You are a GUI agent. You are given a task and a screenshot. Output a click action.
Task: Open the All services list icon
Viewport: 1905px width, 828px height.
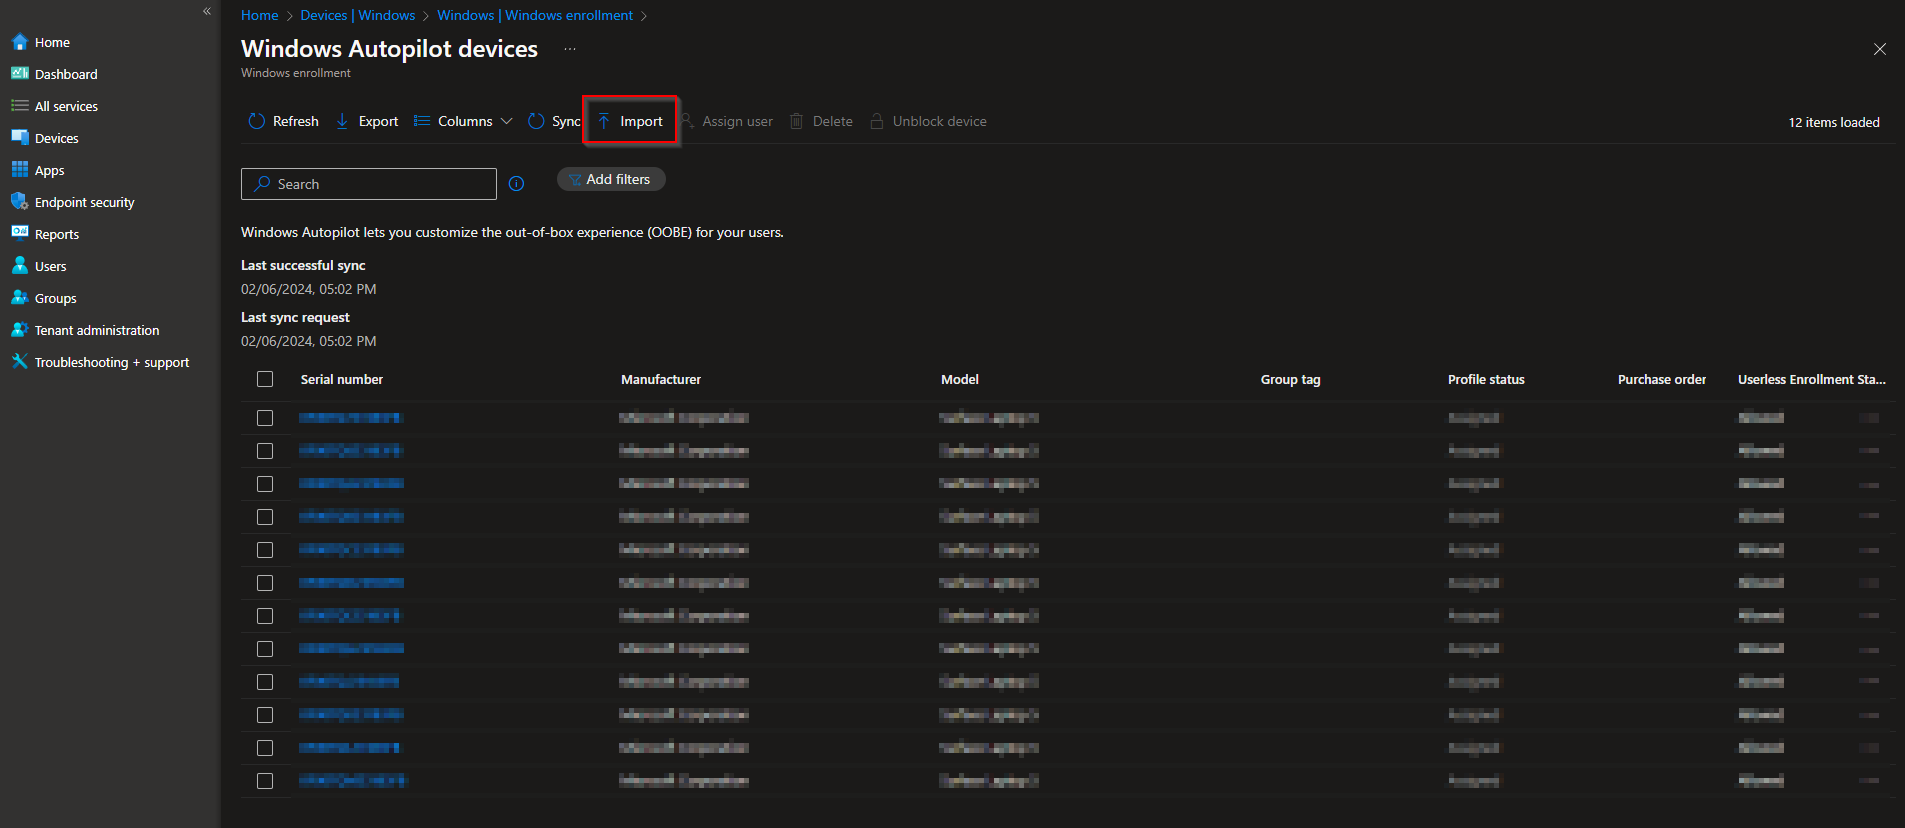click(20, 106)
